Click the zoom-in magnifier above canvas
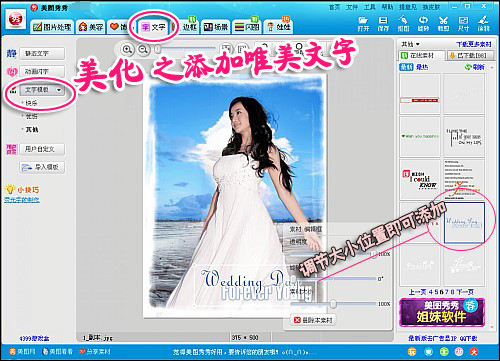Image resolution: width=500 pixels, height=361 pixels. [127, 49]
